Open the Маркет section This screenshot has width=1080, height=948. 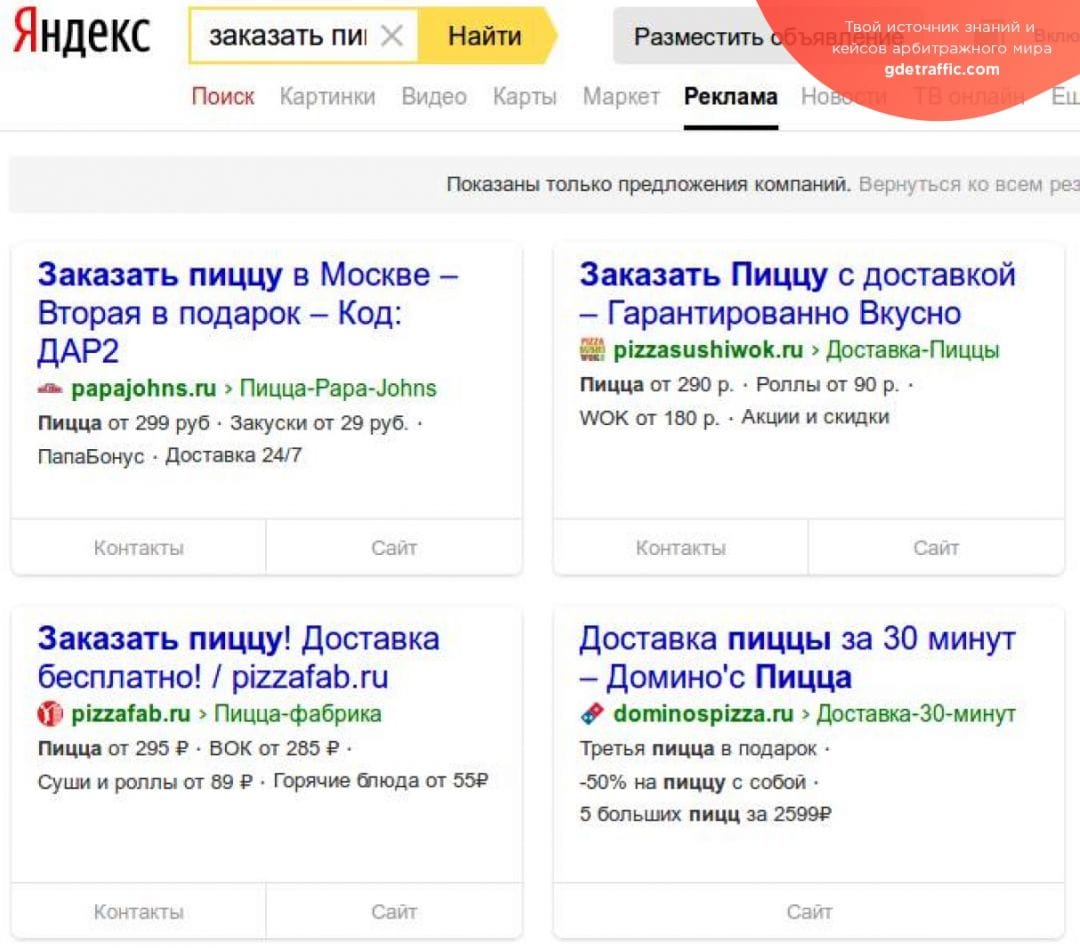621,96
